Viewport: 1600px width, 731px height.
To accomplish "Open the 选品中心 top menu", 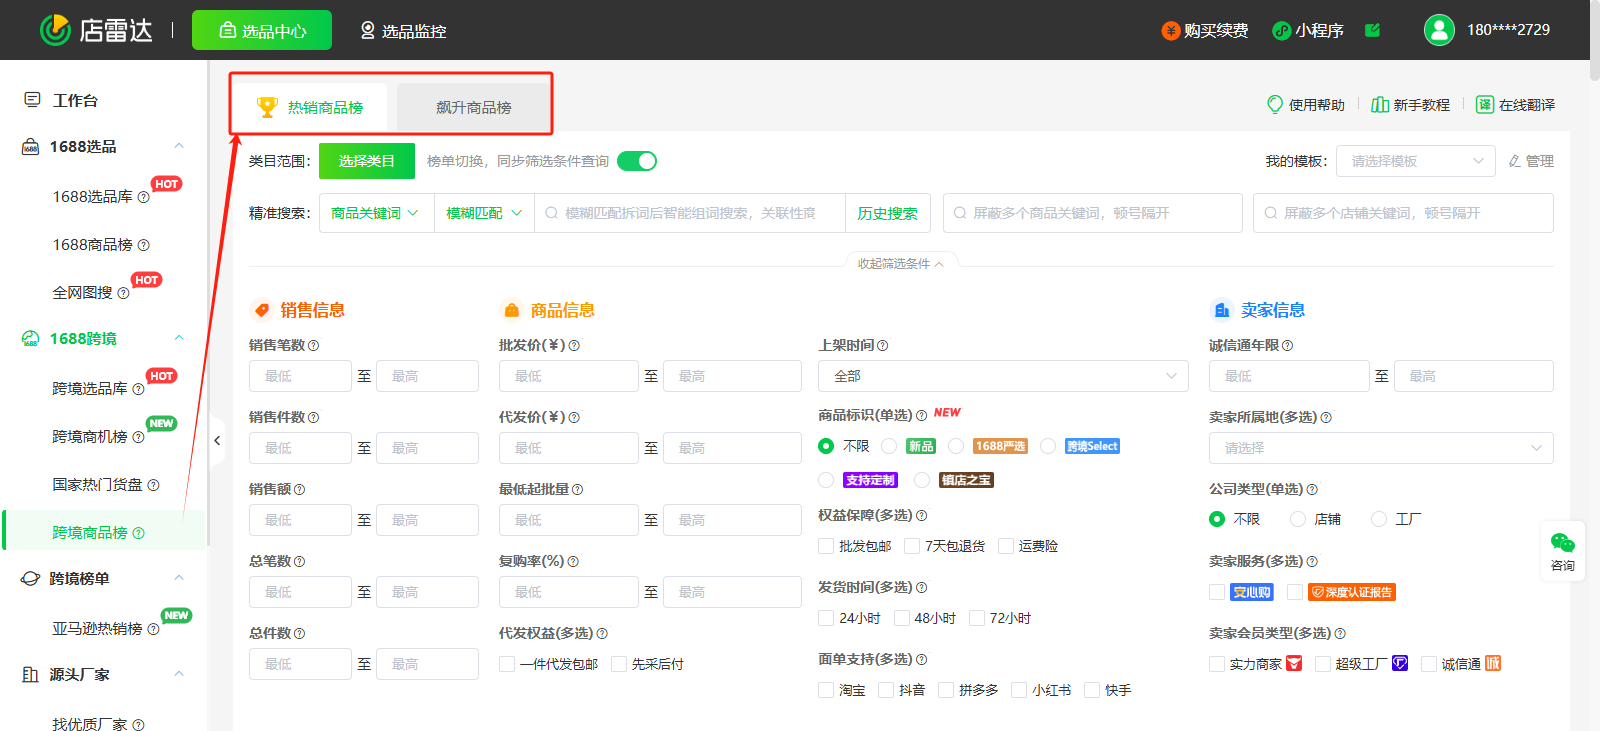I will [262, 30].
